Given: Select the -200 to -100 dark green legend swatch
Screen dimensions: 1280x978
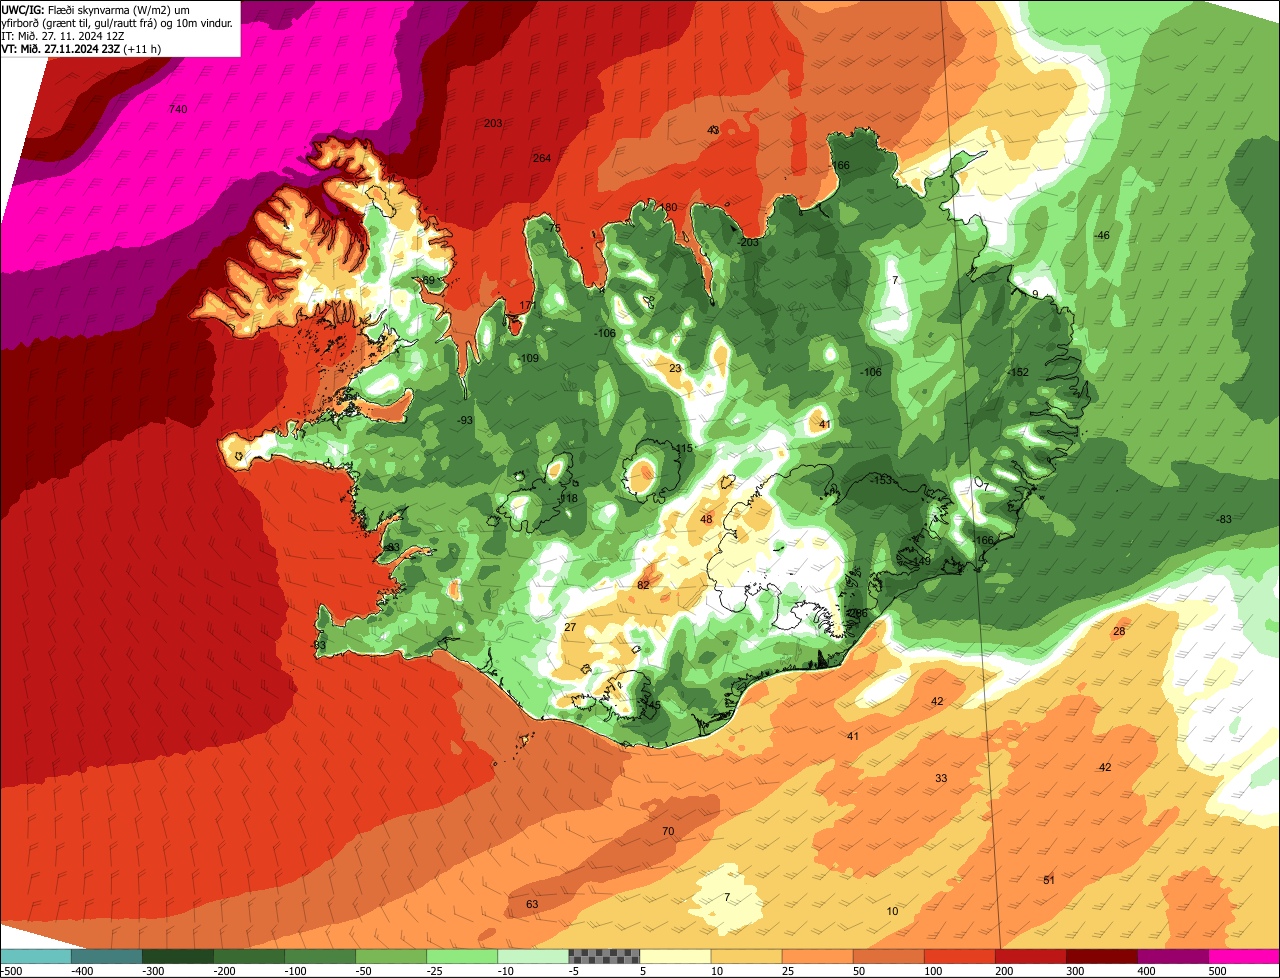Looking at the screenshot, I should [x=249, y=956].
